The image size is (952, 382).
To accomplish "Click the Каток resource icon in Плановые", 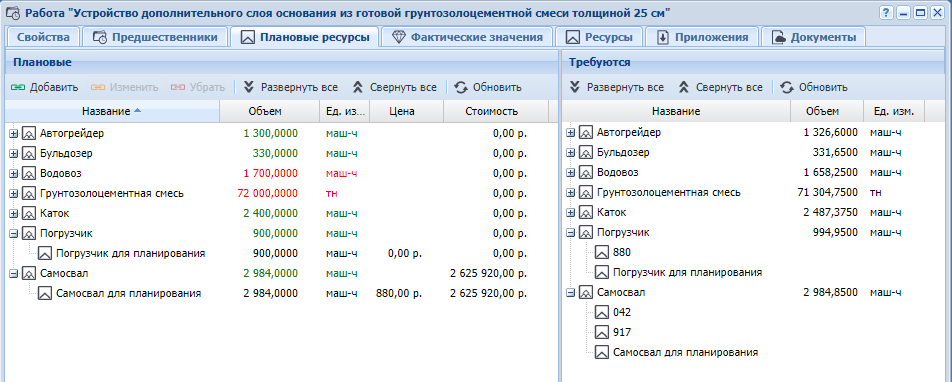I will pos(29,213).
